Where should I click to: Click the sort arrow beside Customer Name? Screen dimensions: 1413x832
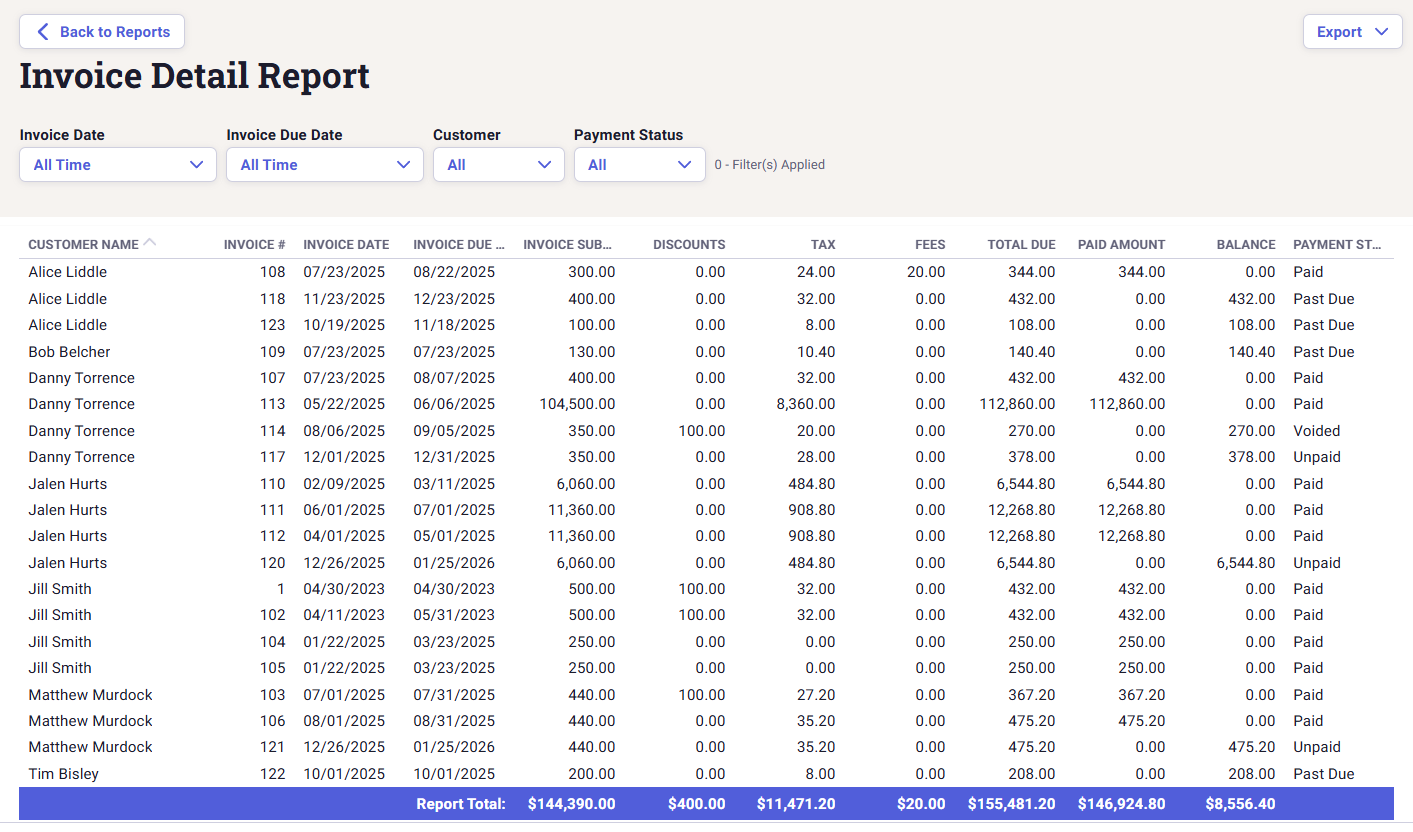click(x=150, y=243)
